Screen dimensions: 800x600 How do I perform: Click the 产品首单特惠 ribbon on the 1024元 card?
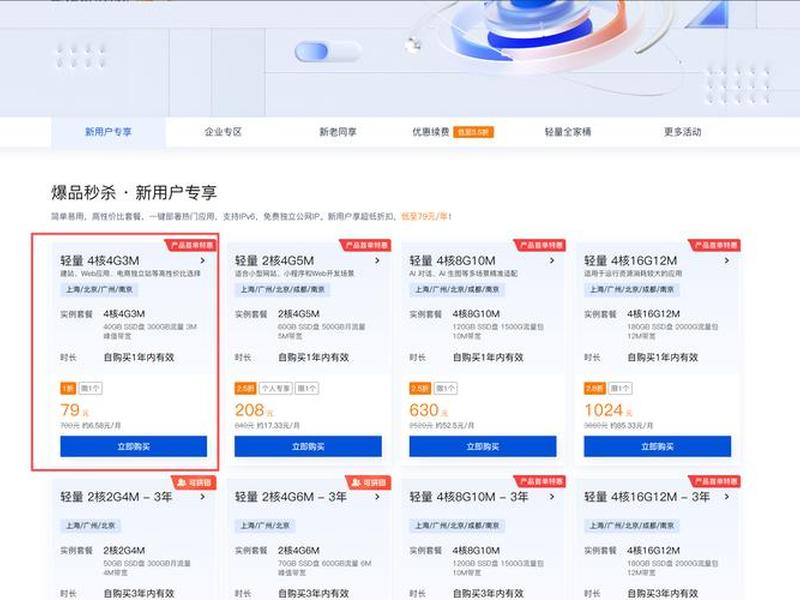tap(716, 245)
